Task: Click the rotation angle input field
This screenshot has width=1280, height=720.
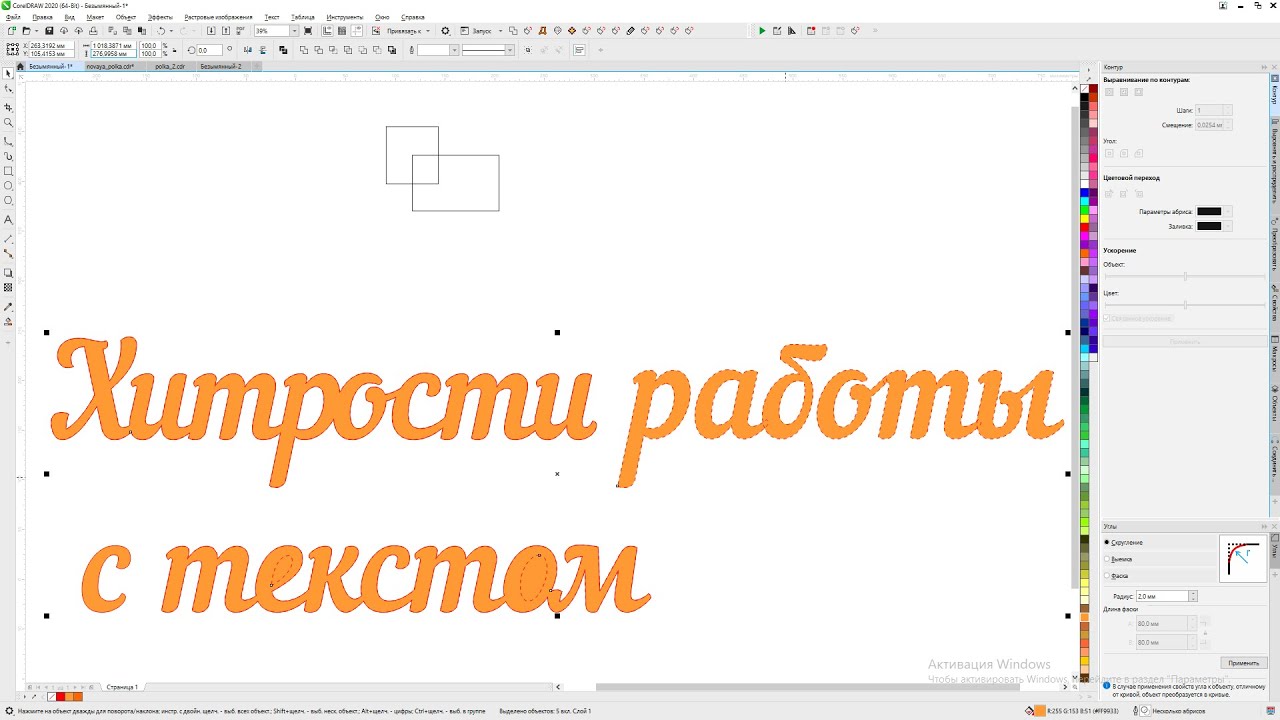Action: click(x=208, y=50)
